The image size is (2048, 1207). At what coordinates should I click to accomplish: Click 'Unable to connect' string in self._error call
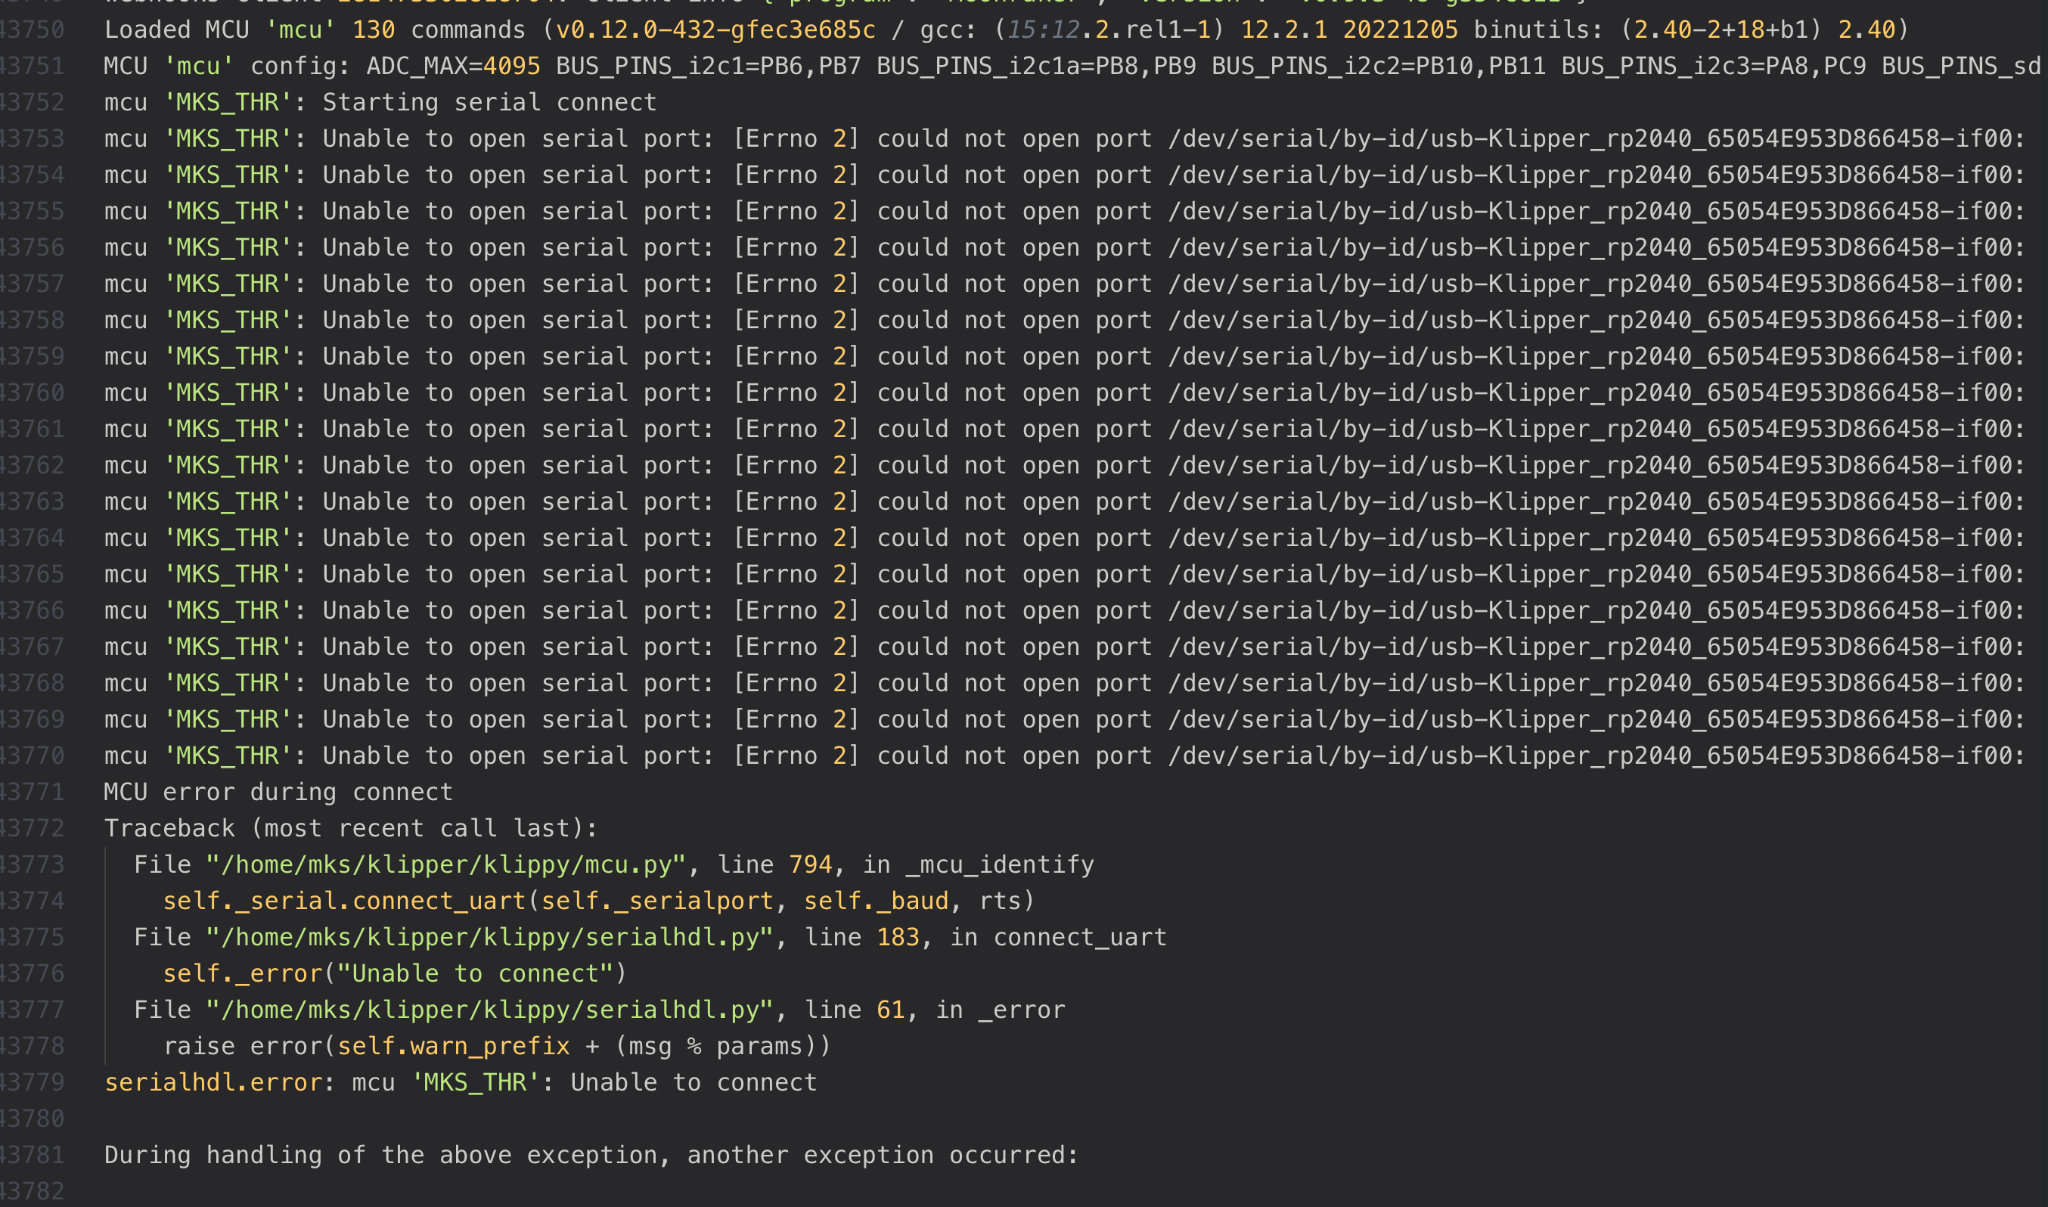point(475,973)
